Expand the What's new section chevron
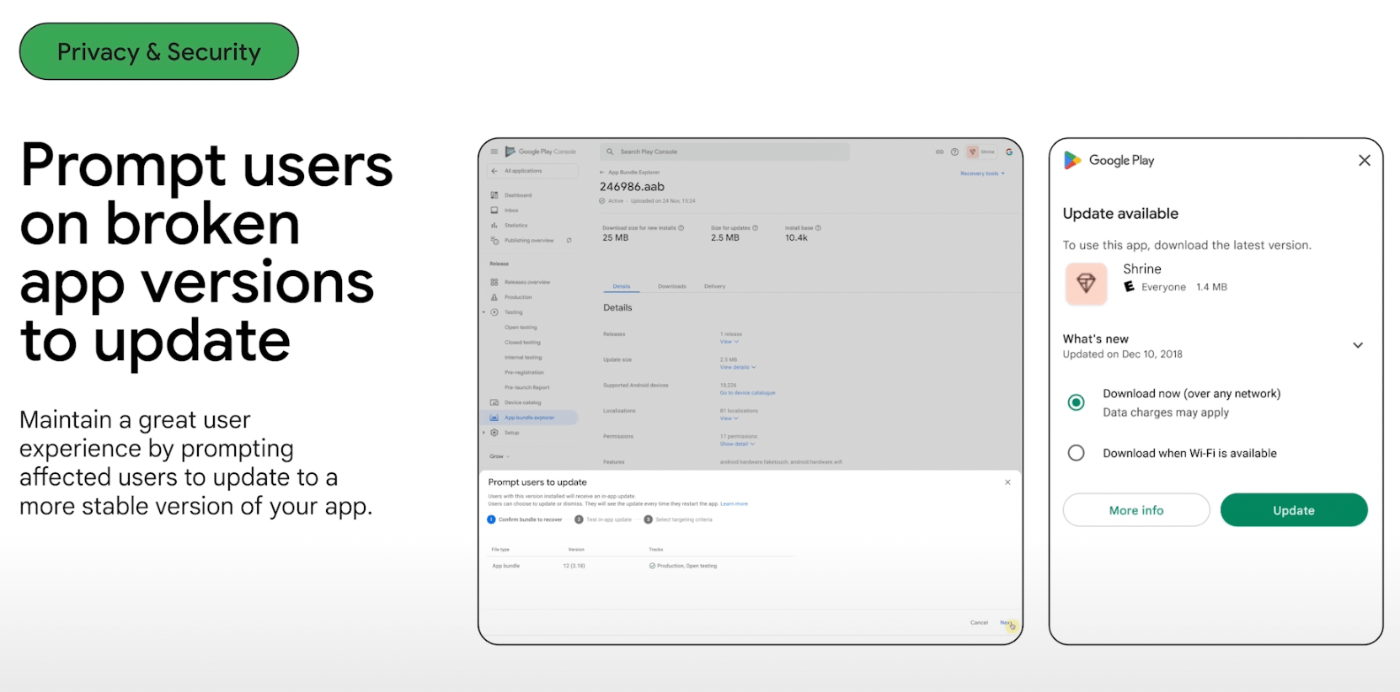 coord(1358,345)
